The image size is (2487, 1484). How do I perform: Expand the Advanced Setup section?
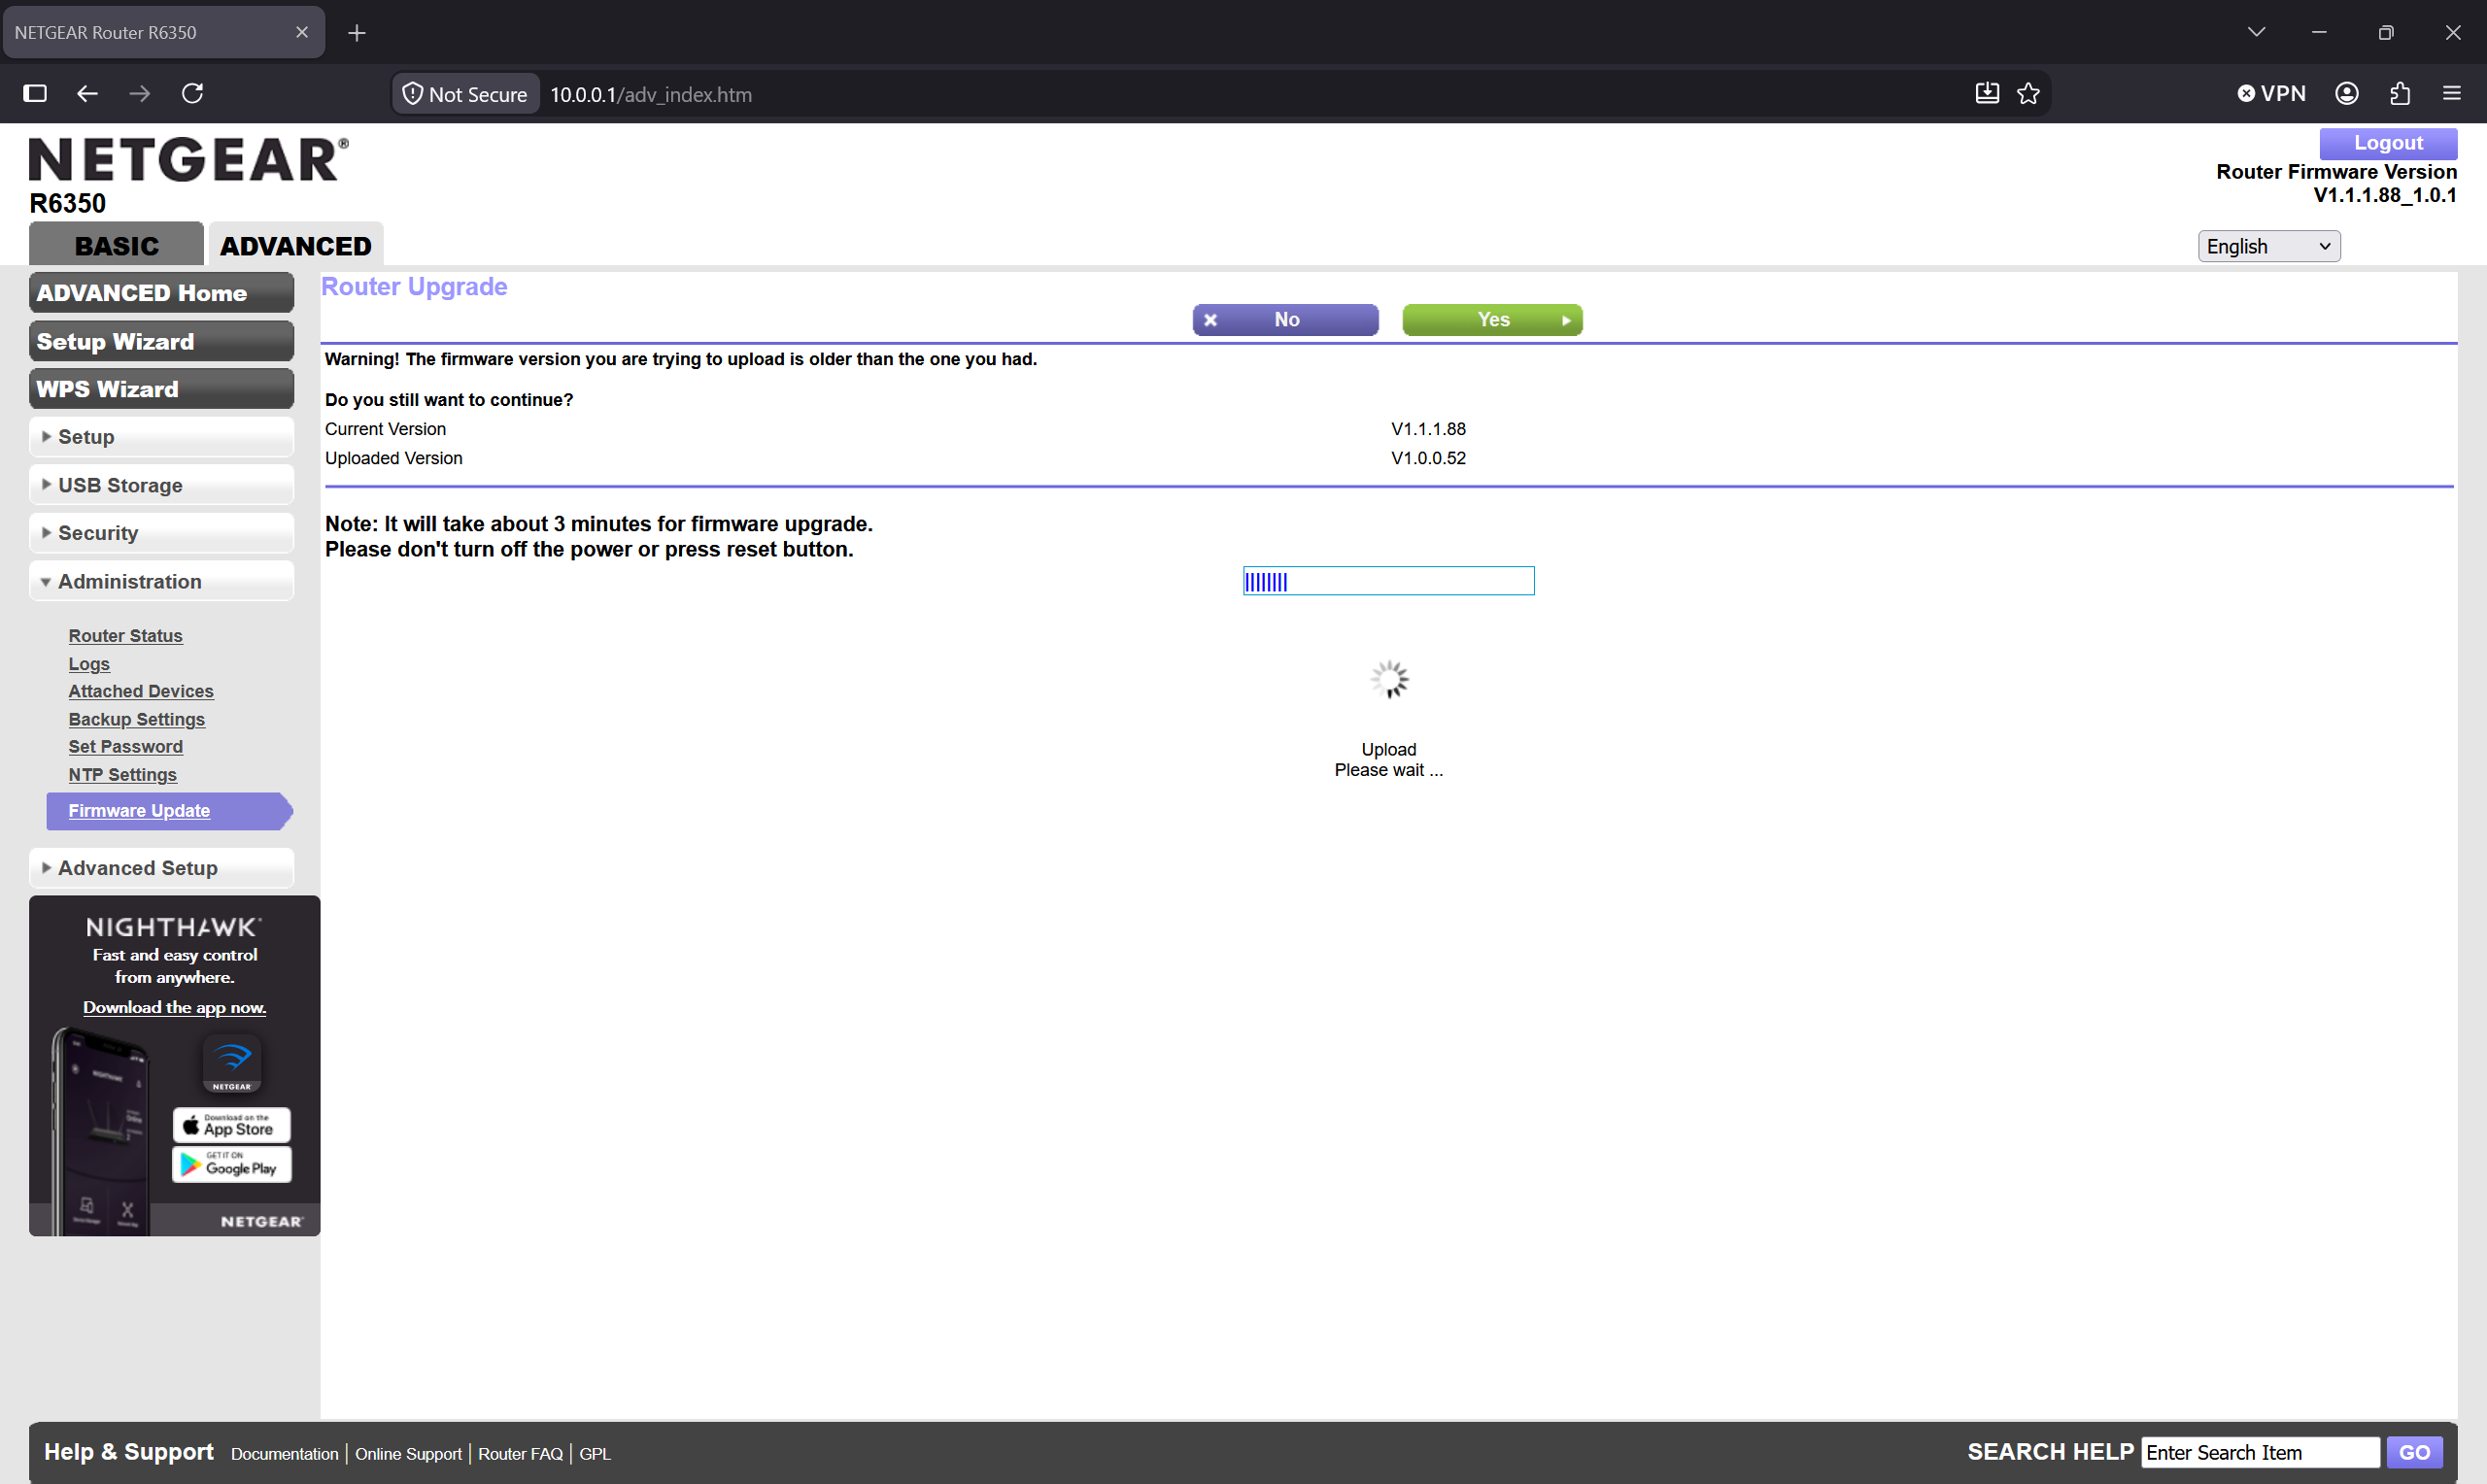(161, 868)
